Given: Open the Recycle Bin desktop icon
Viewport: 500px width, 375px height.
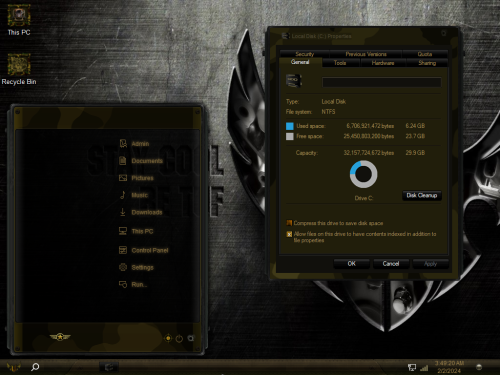Looking at the screenshot, I should [x=19, y=69].
